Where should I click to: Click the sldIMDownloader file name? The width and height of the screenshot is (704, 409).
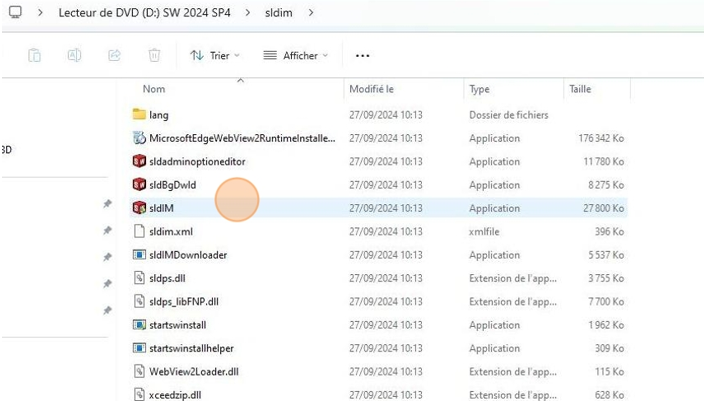tap(188, 255)
